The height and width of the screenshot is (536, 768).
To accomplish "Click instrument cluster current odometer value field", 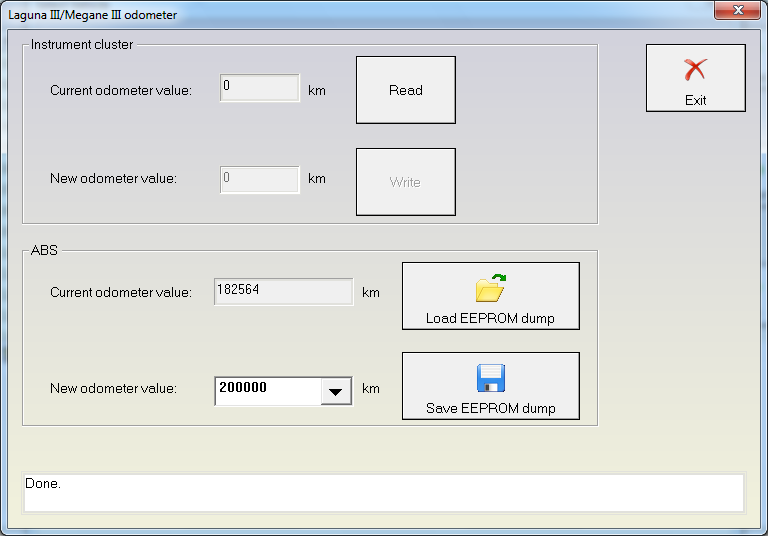I will 260,88.
